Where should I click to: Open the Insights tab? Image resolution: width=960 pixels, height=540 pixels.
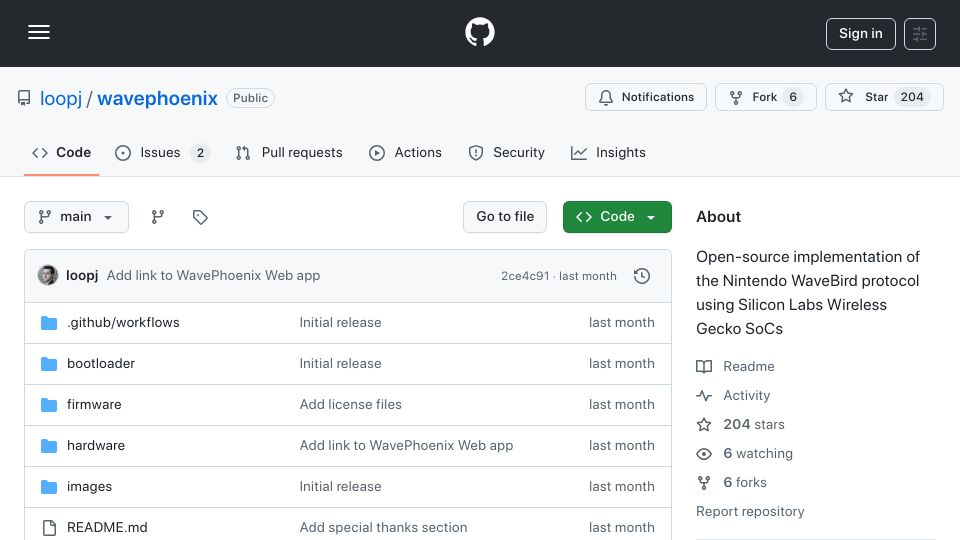coord(608,152)
